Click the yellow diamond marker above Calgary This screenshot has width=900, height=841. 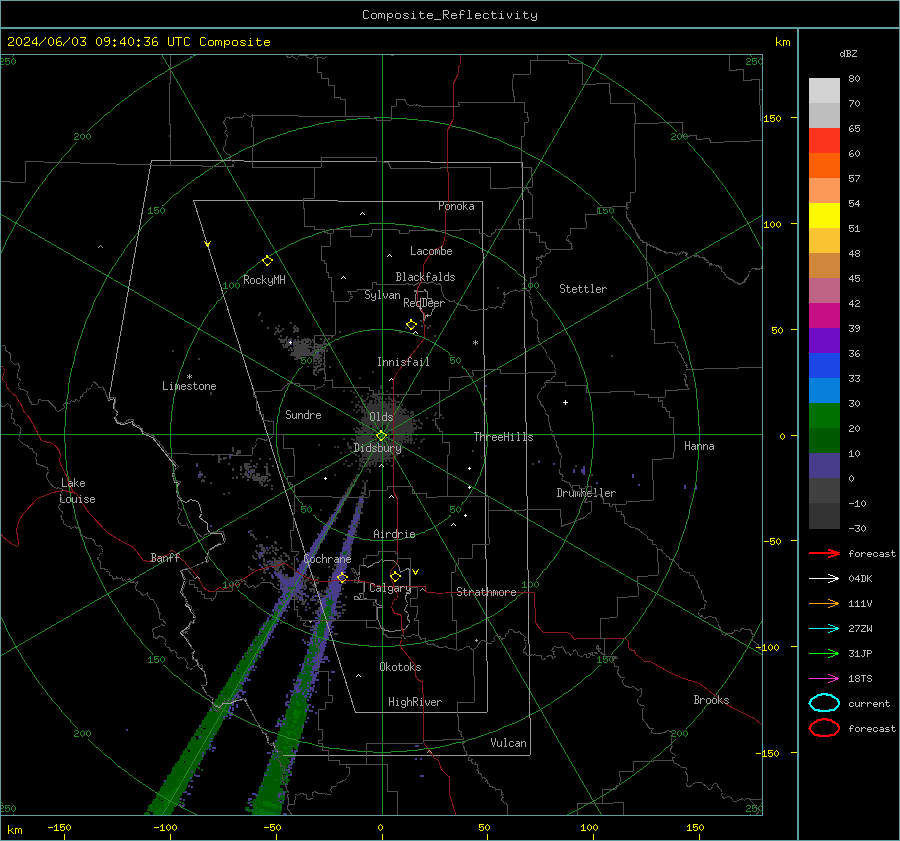tap(395, 576)
